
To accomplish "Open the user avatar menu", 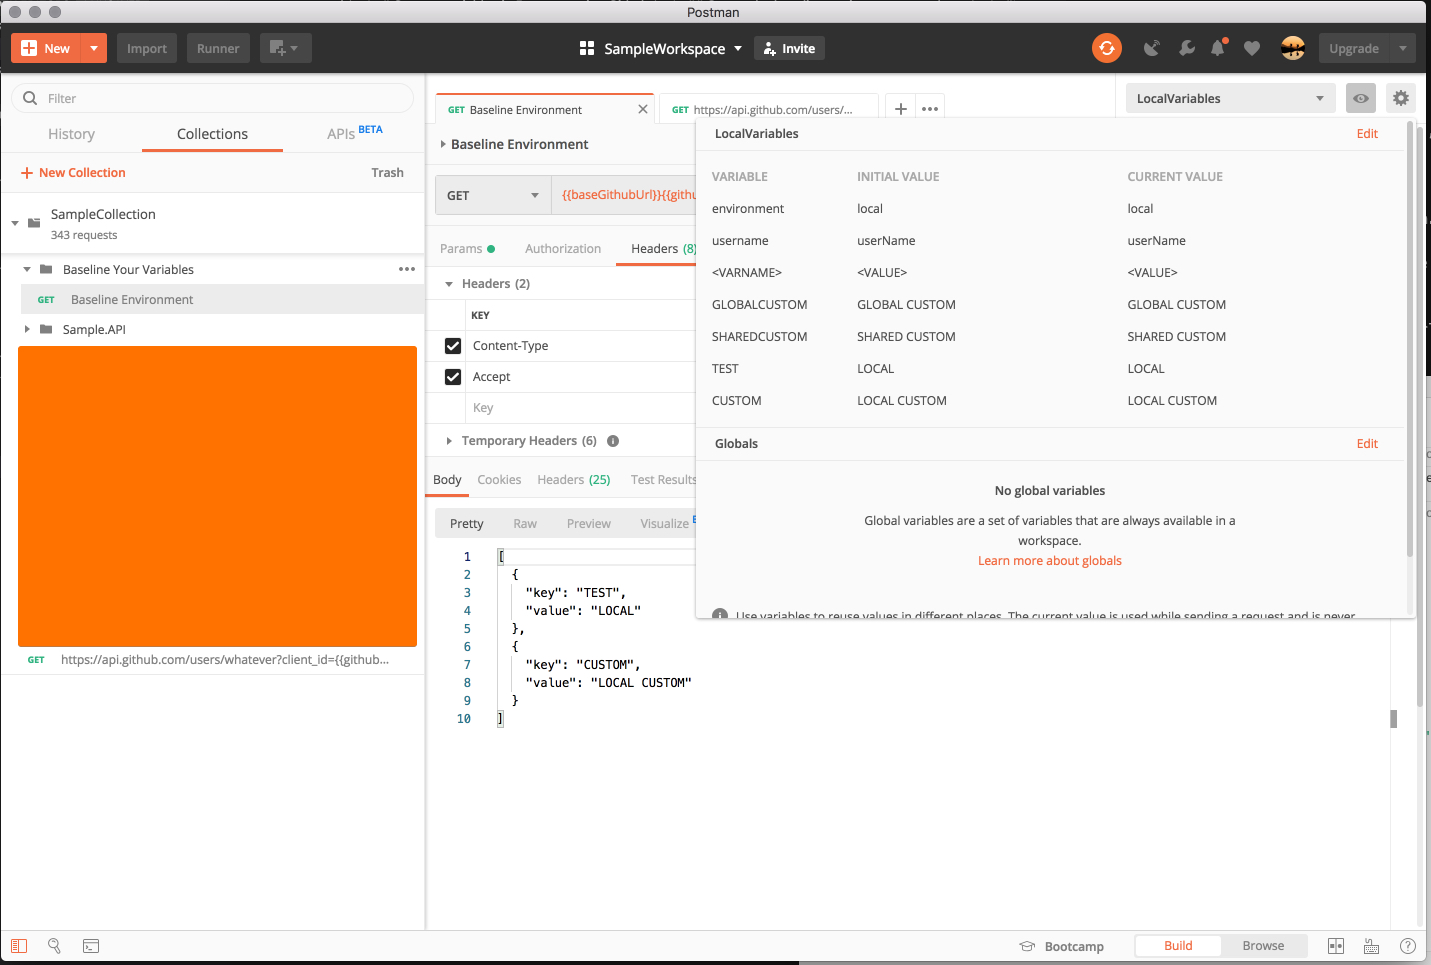I will click(x=1292, y=48).
